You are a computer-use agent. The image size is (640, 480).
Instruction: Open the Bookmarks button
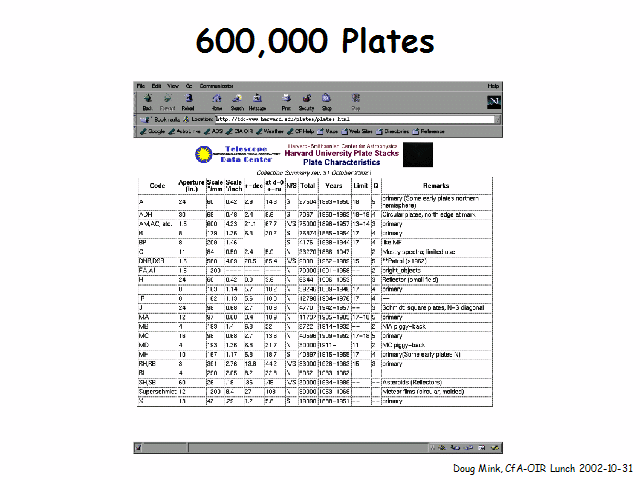160,120
